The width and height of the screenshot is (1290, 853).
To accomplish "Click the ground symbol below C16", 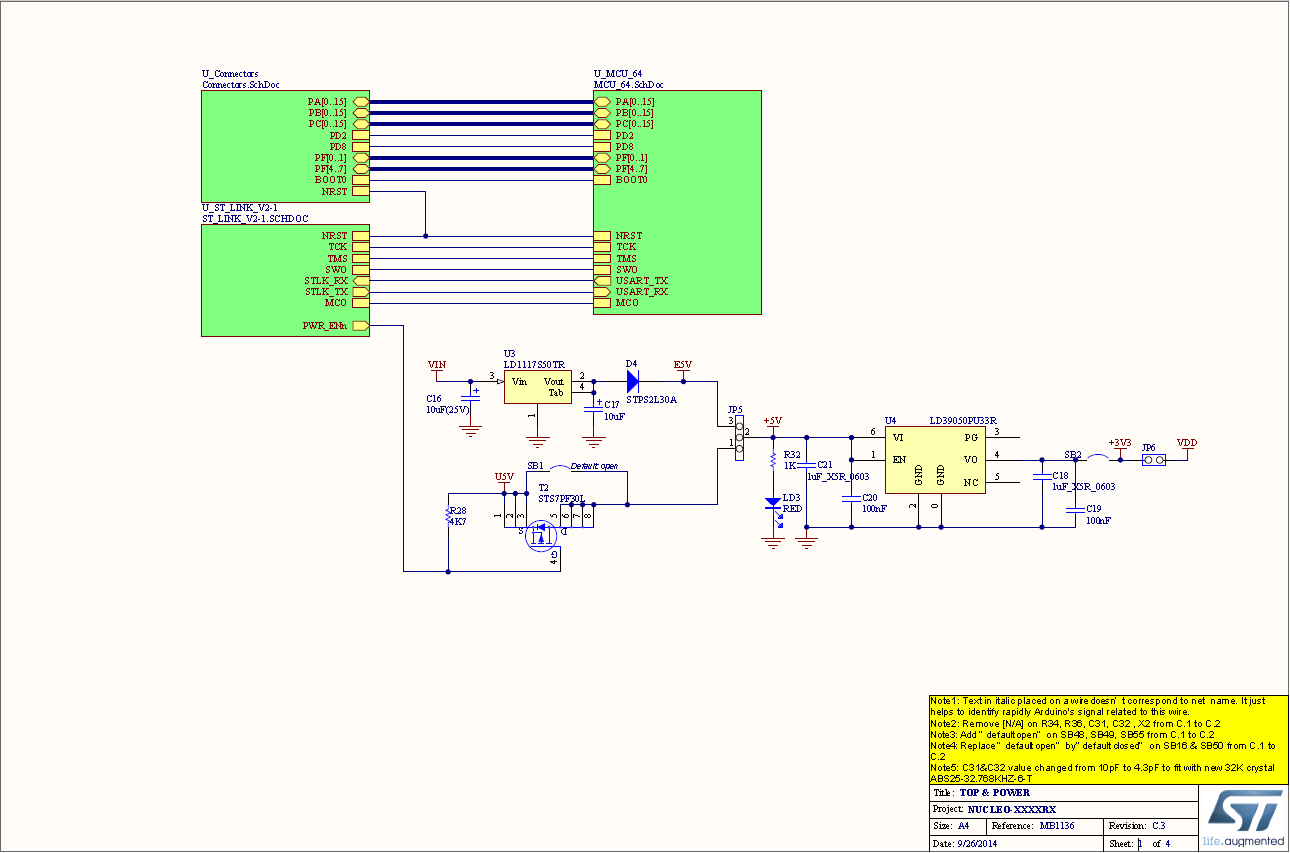I will point(469,432).
